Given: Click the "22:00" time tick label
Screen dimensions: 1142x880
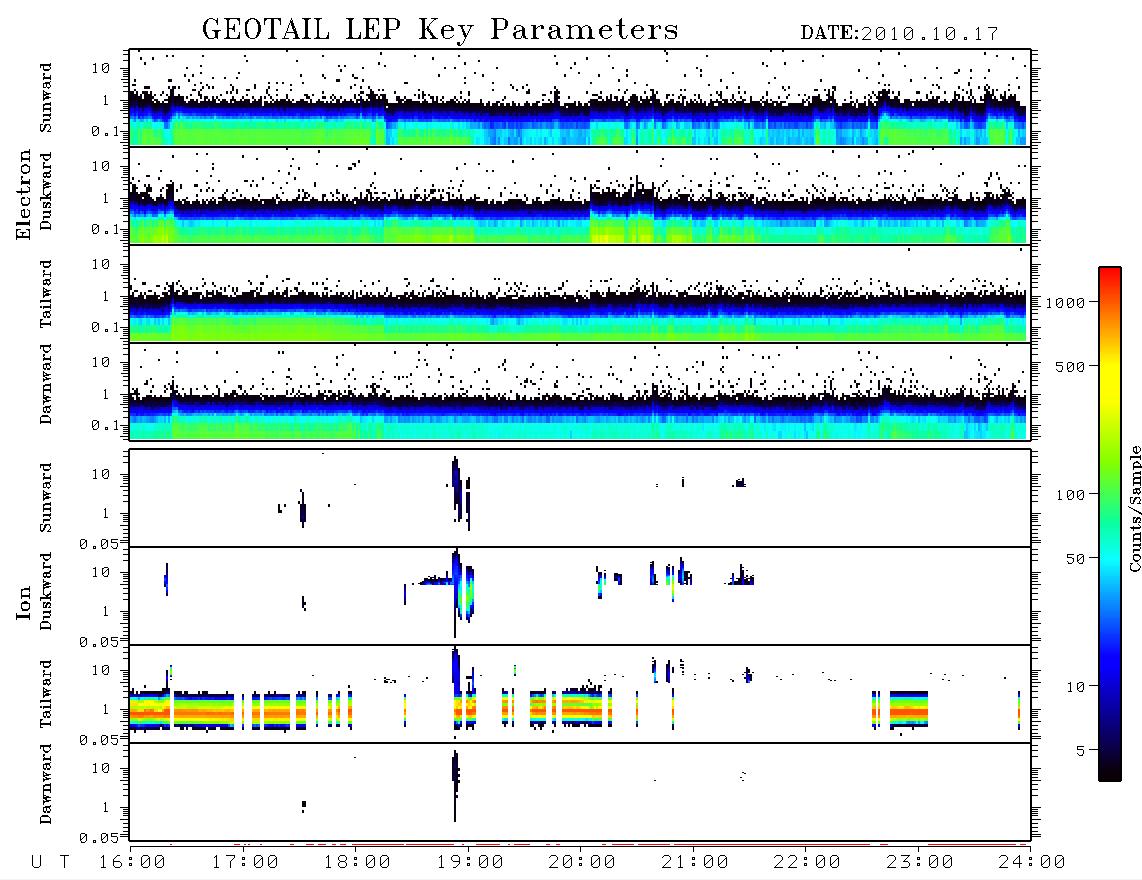Looking at the screenshot, I should pos(807,863).
